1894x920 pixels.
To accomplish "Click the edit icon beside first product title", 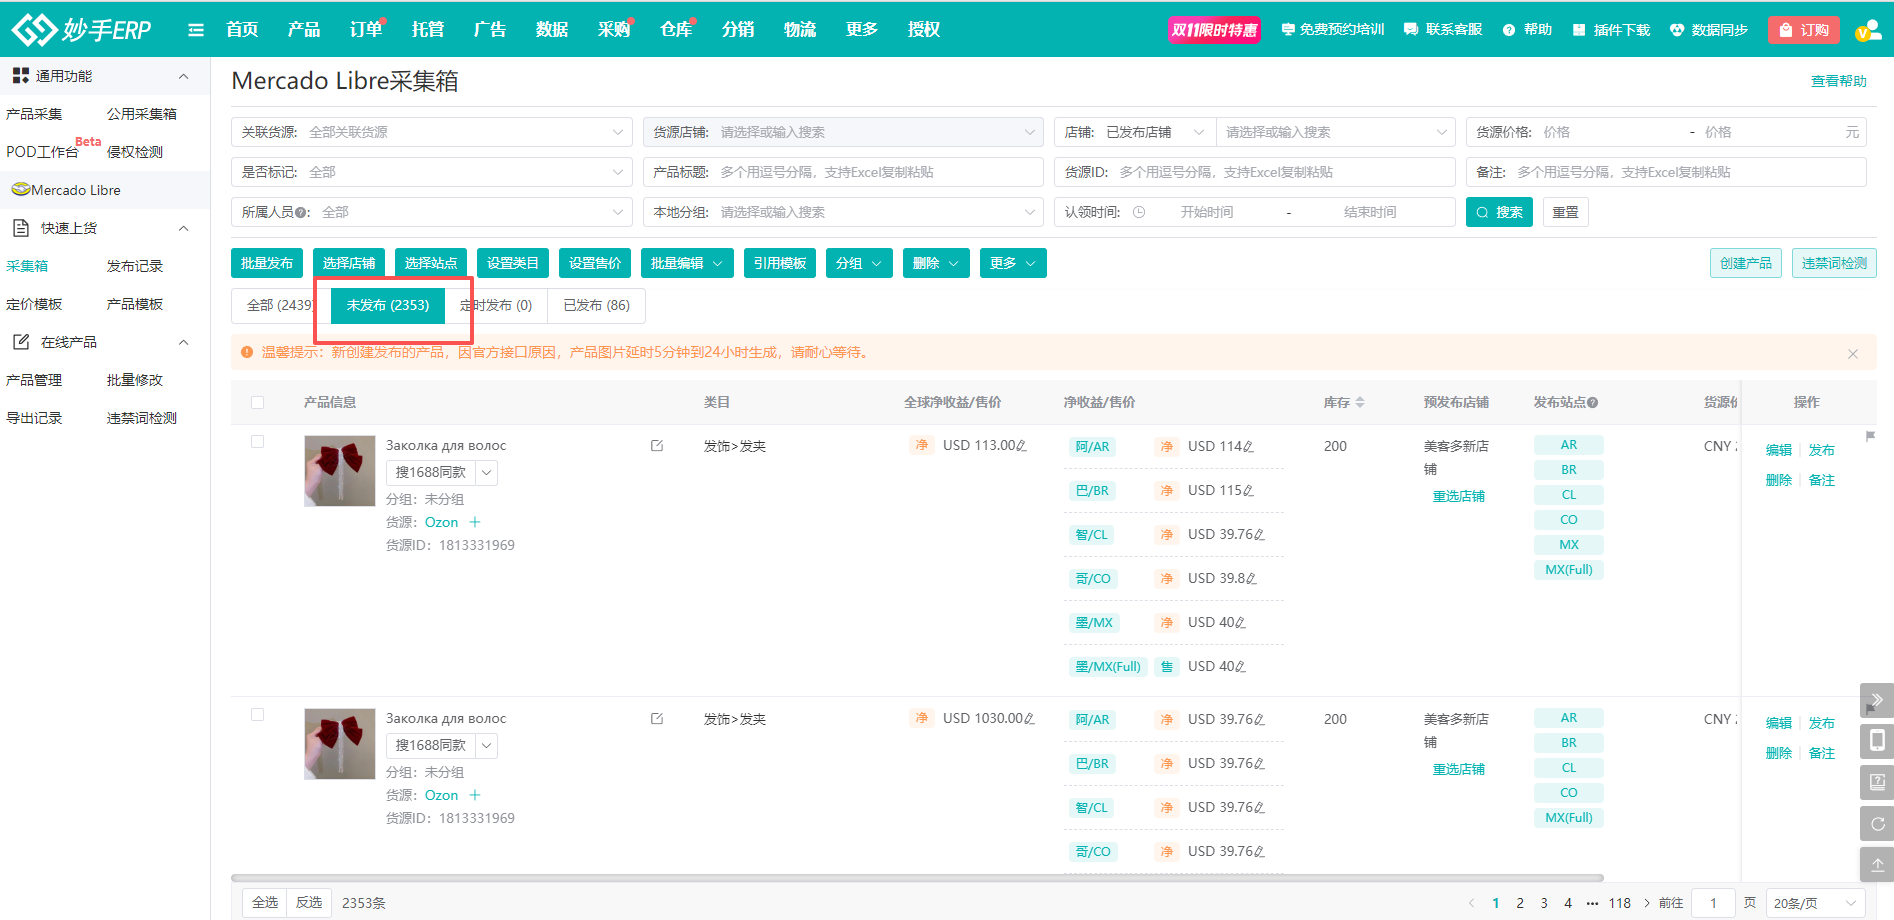I will click(657, 446).
